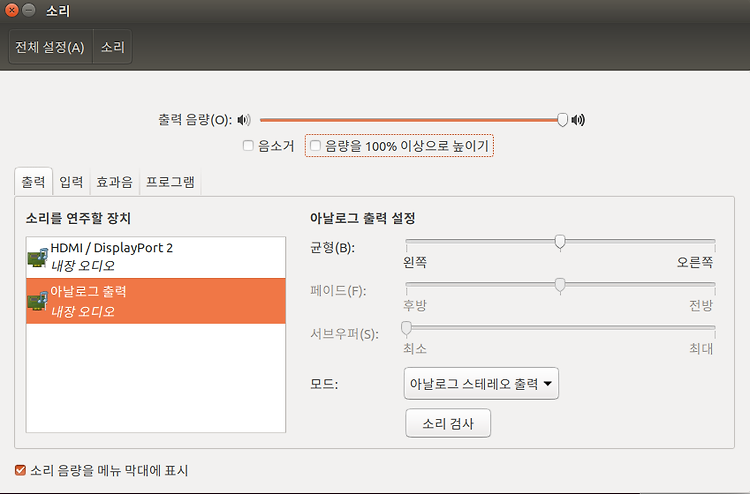Image resolution: width=750 pixels, height=494 pixels.
Task: Minimize the 소리 window
Action: [29, 10]
